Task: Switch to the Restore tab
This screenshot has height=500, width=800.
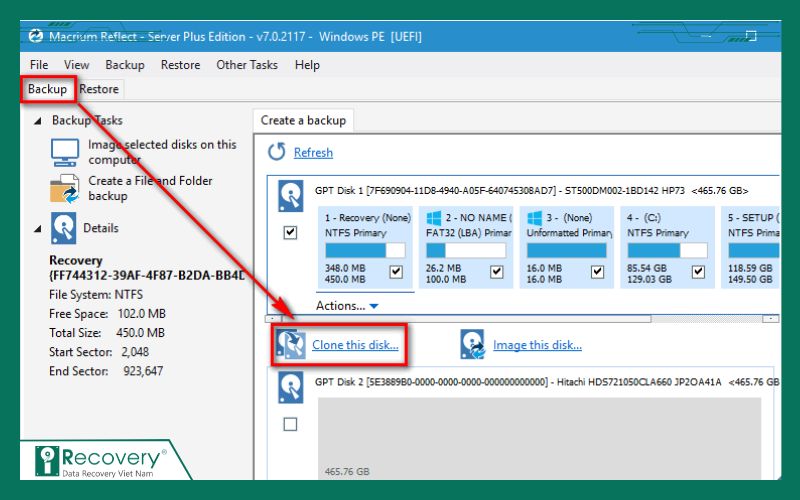Action: (99, 89)
